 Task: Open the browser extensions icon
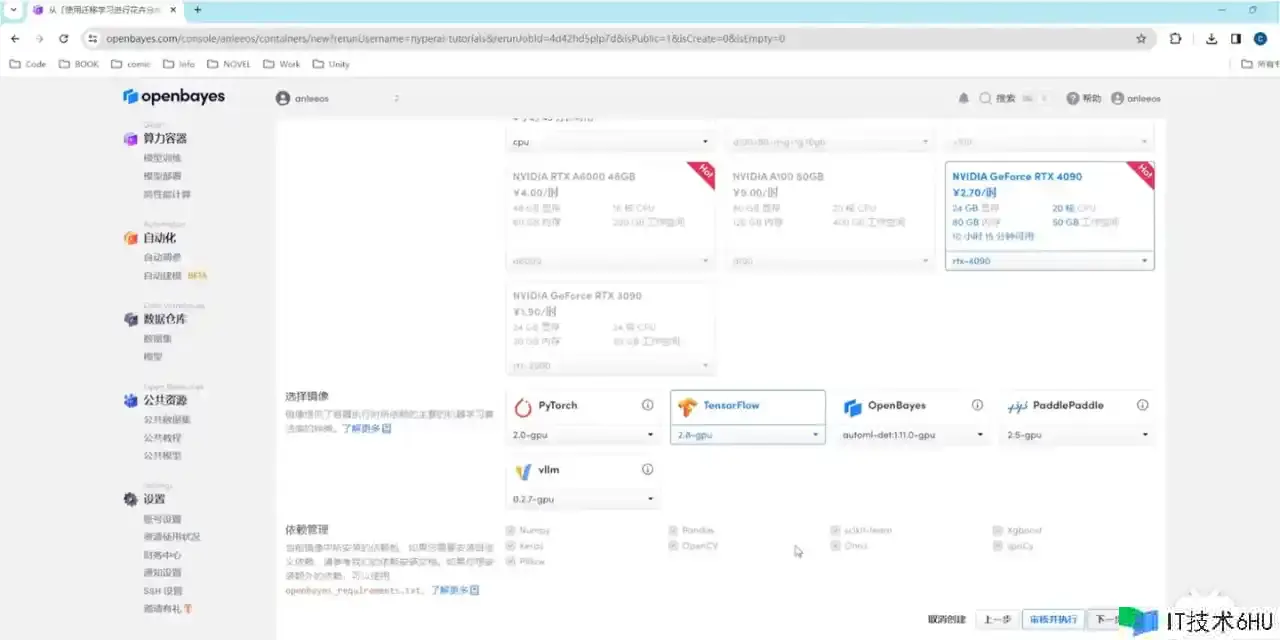tap(1175, 39)
